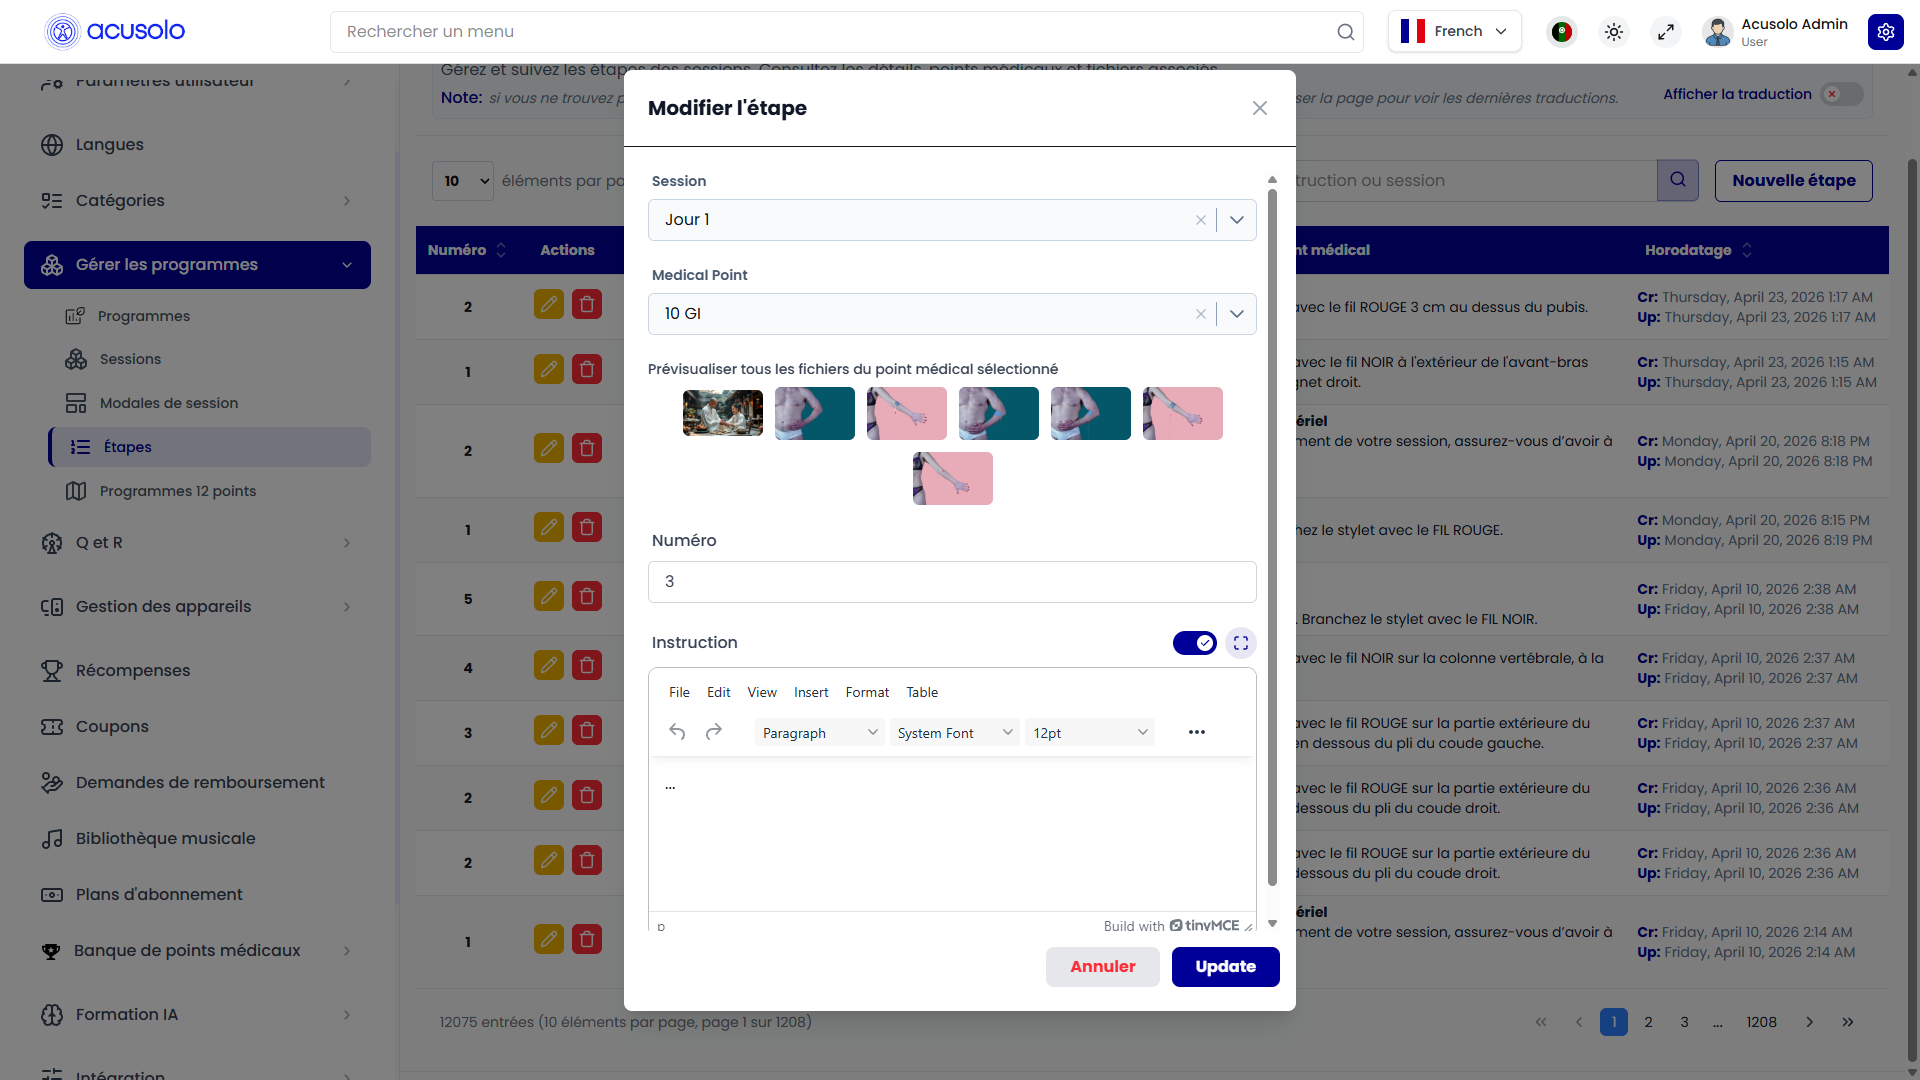Viewport: 1920px width, 1080px height.
Task: Clear the 10 GI medical point selection
Action: pos(1200,314)
